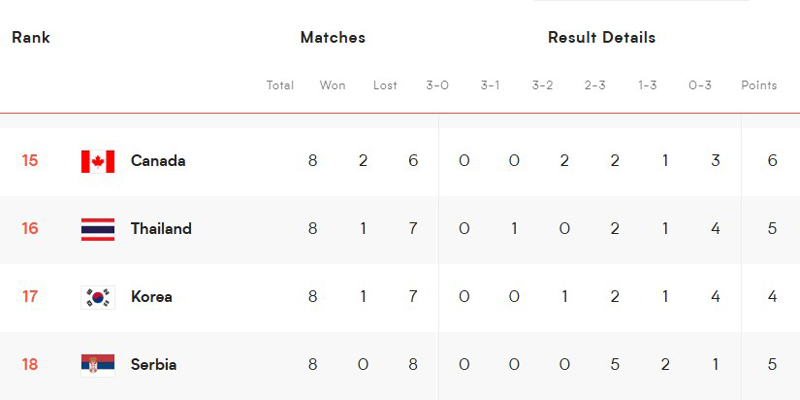Click the Rank header label
800x400 pixels.
click(x=31, y=37)
